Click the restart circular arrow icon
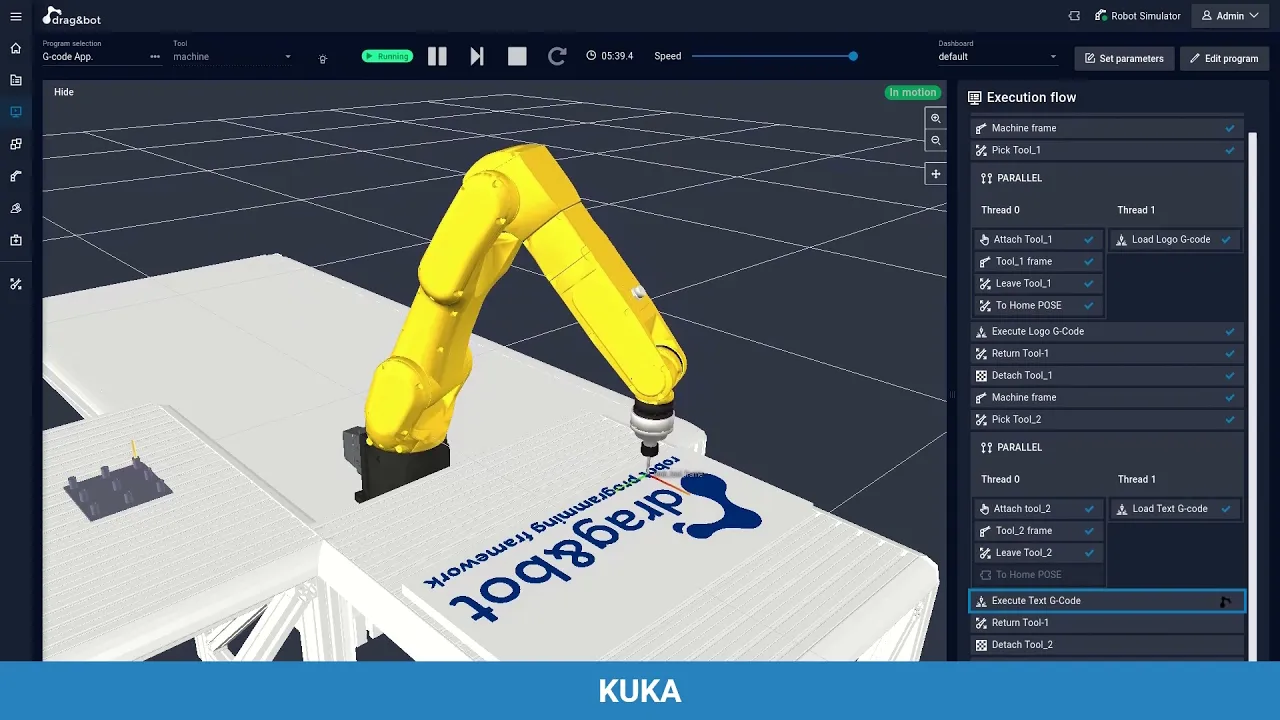Screen dimensions: 1280x720 [557, 57]
